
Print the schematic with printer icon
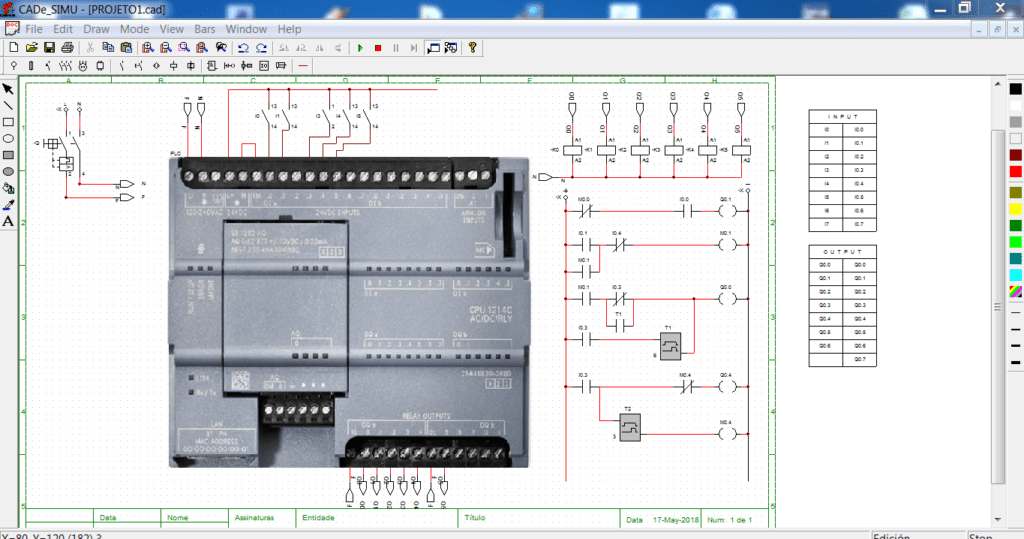(x=67, y=48)
